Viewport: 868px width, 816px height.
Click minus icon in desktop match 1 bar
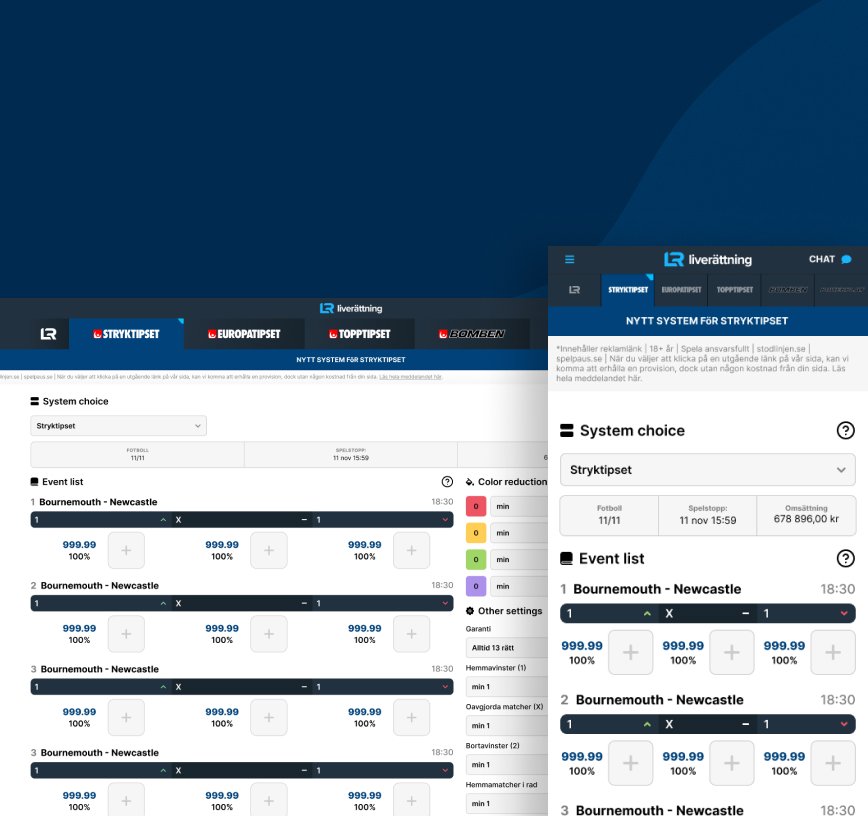(x=304, y=520)
